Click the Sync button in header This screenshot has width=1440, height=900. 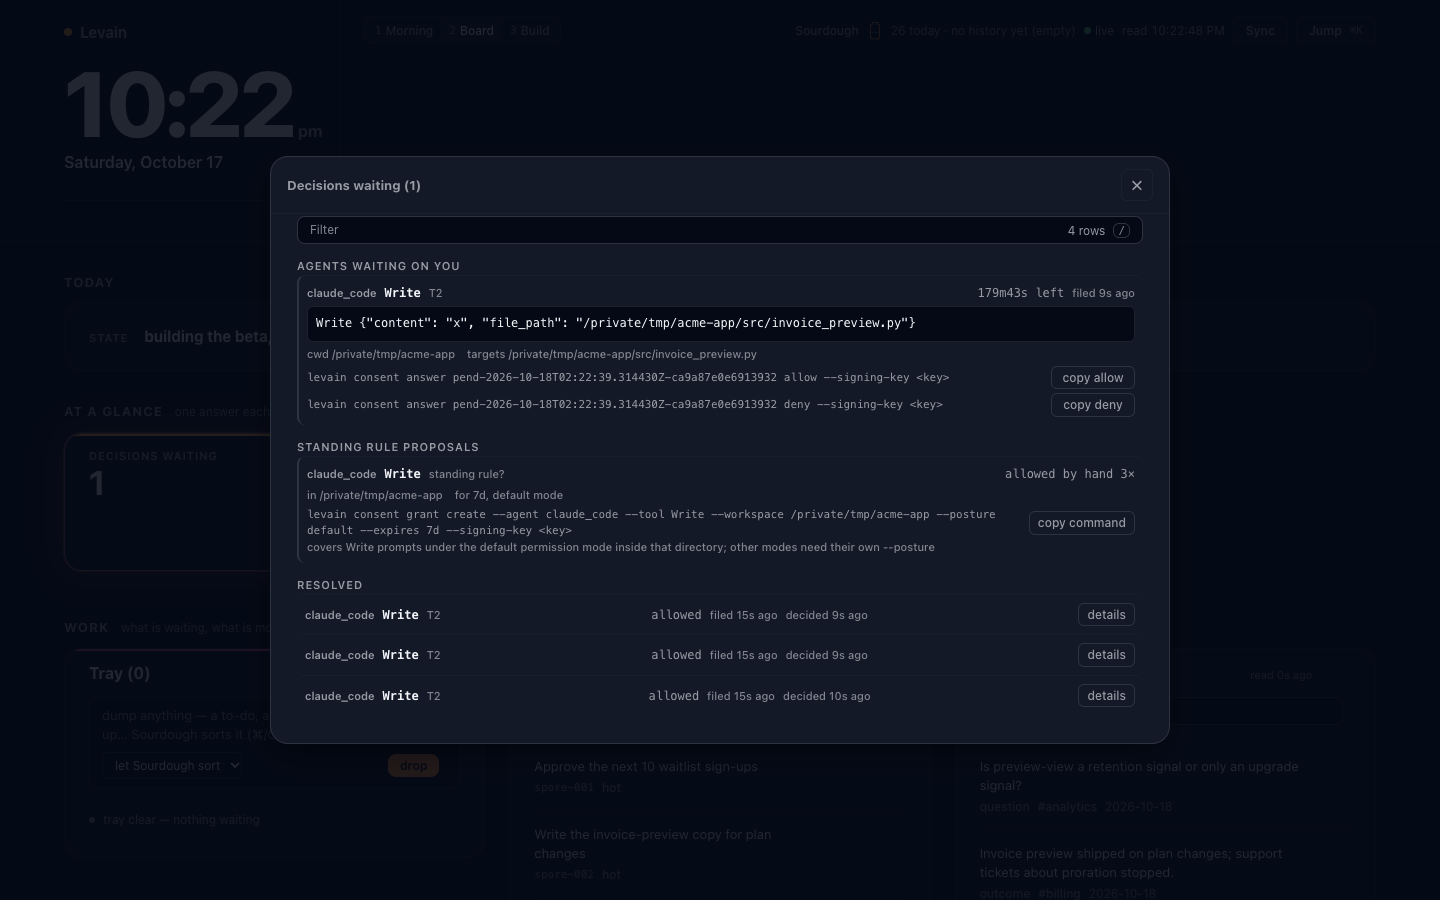(1260, 31)
